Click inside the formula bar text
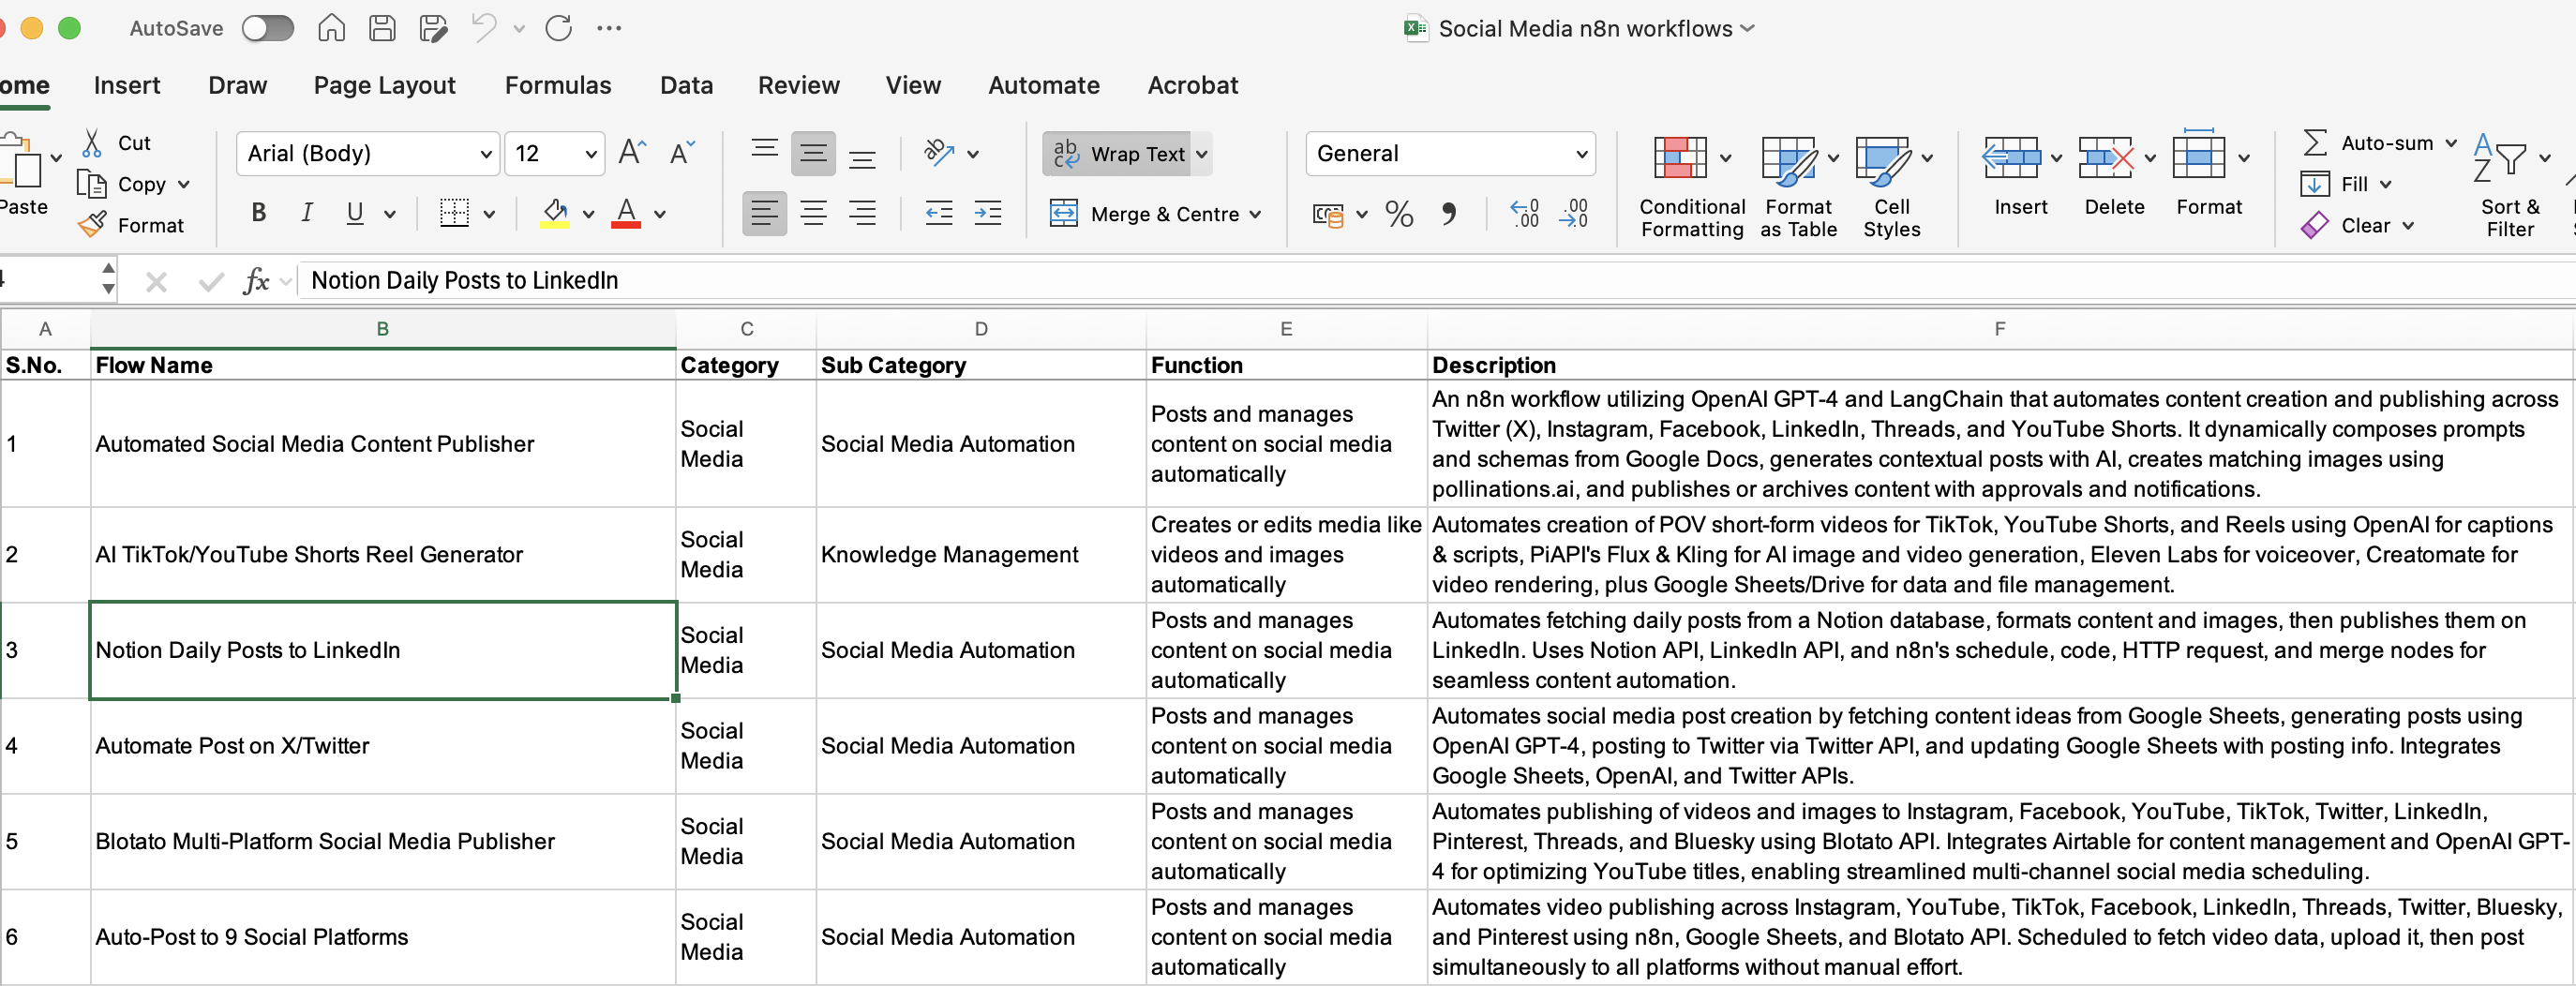The image size is (2576, 986). [x=465, y=281]
